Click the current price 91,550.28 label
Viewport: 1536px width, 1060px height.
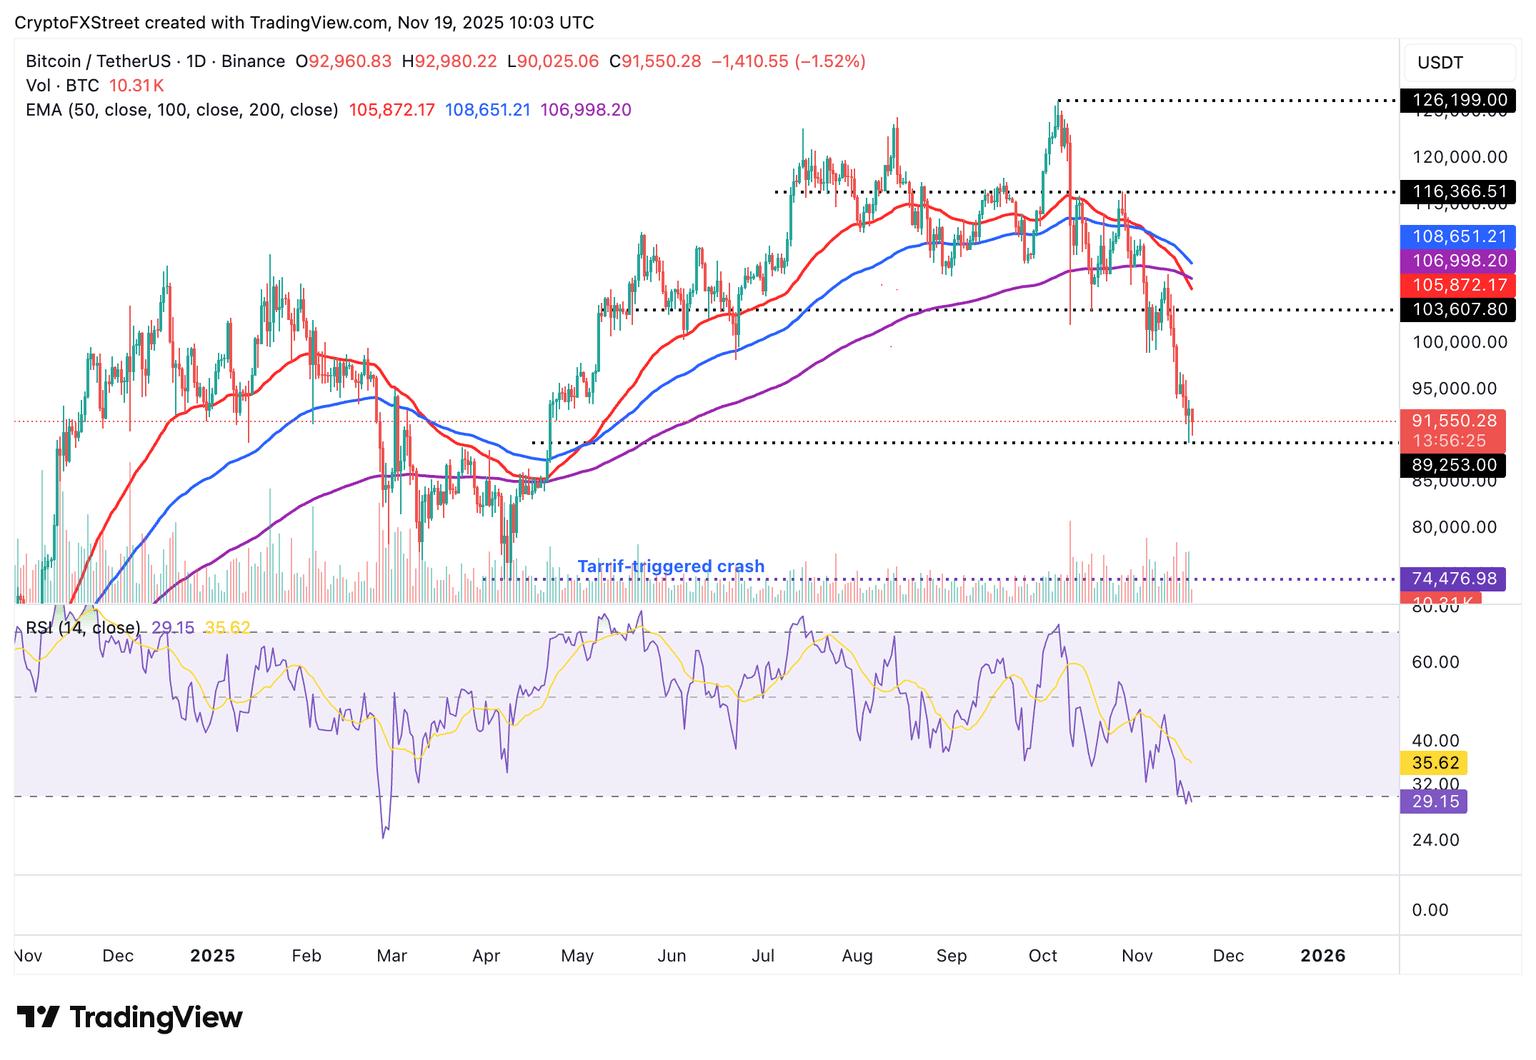point(1453,421)
